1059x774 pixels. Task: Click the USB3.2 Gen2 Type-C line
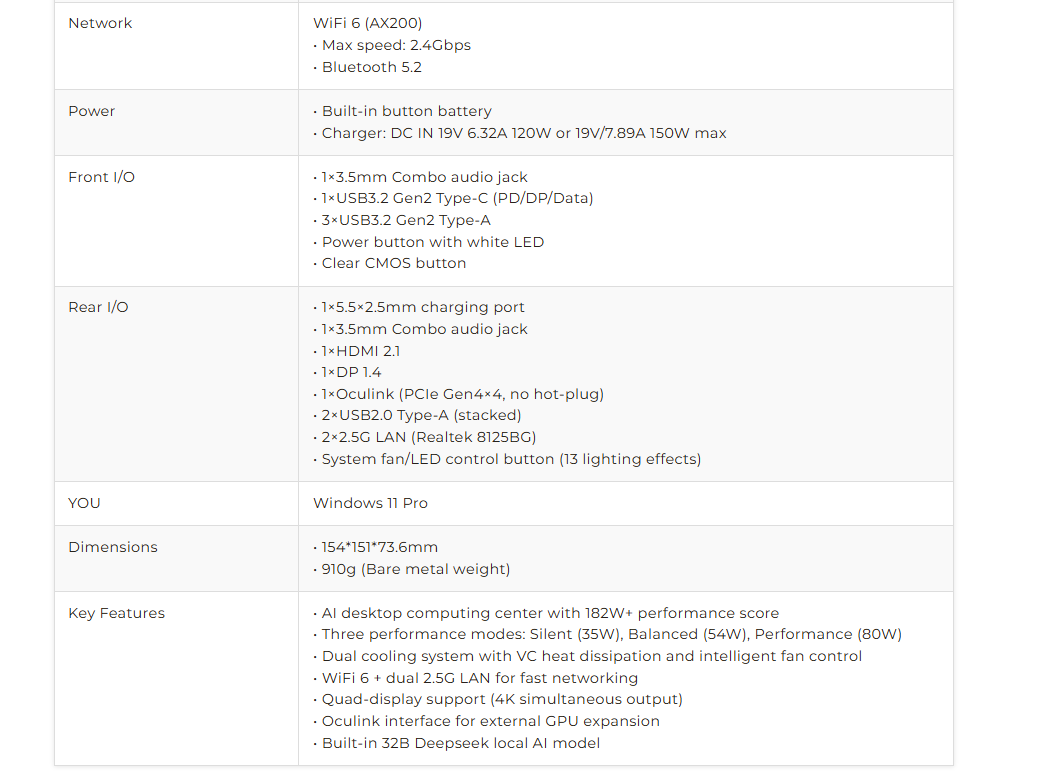pos(453,198)
